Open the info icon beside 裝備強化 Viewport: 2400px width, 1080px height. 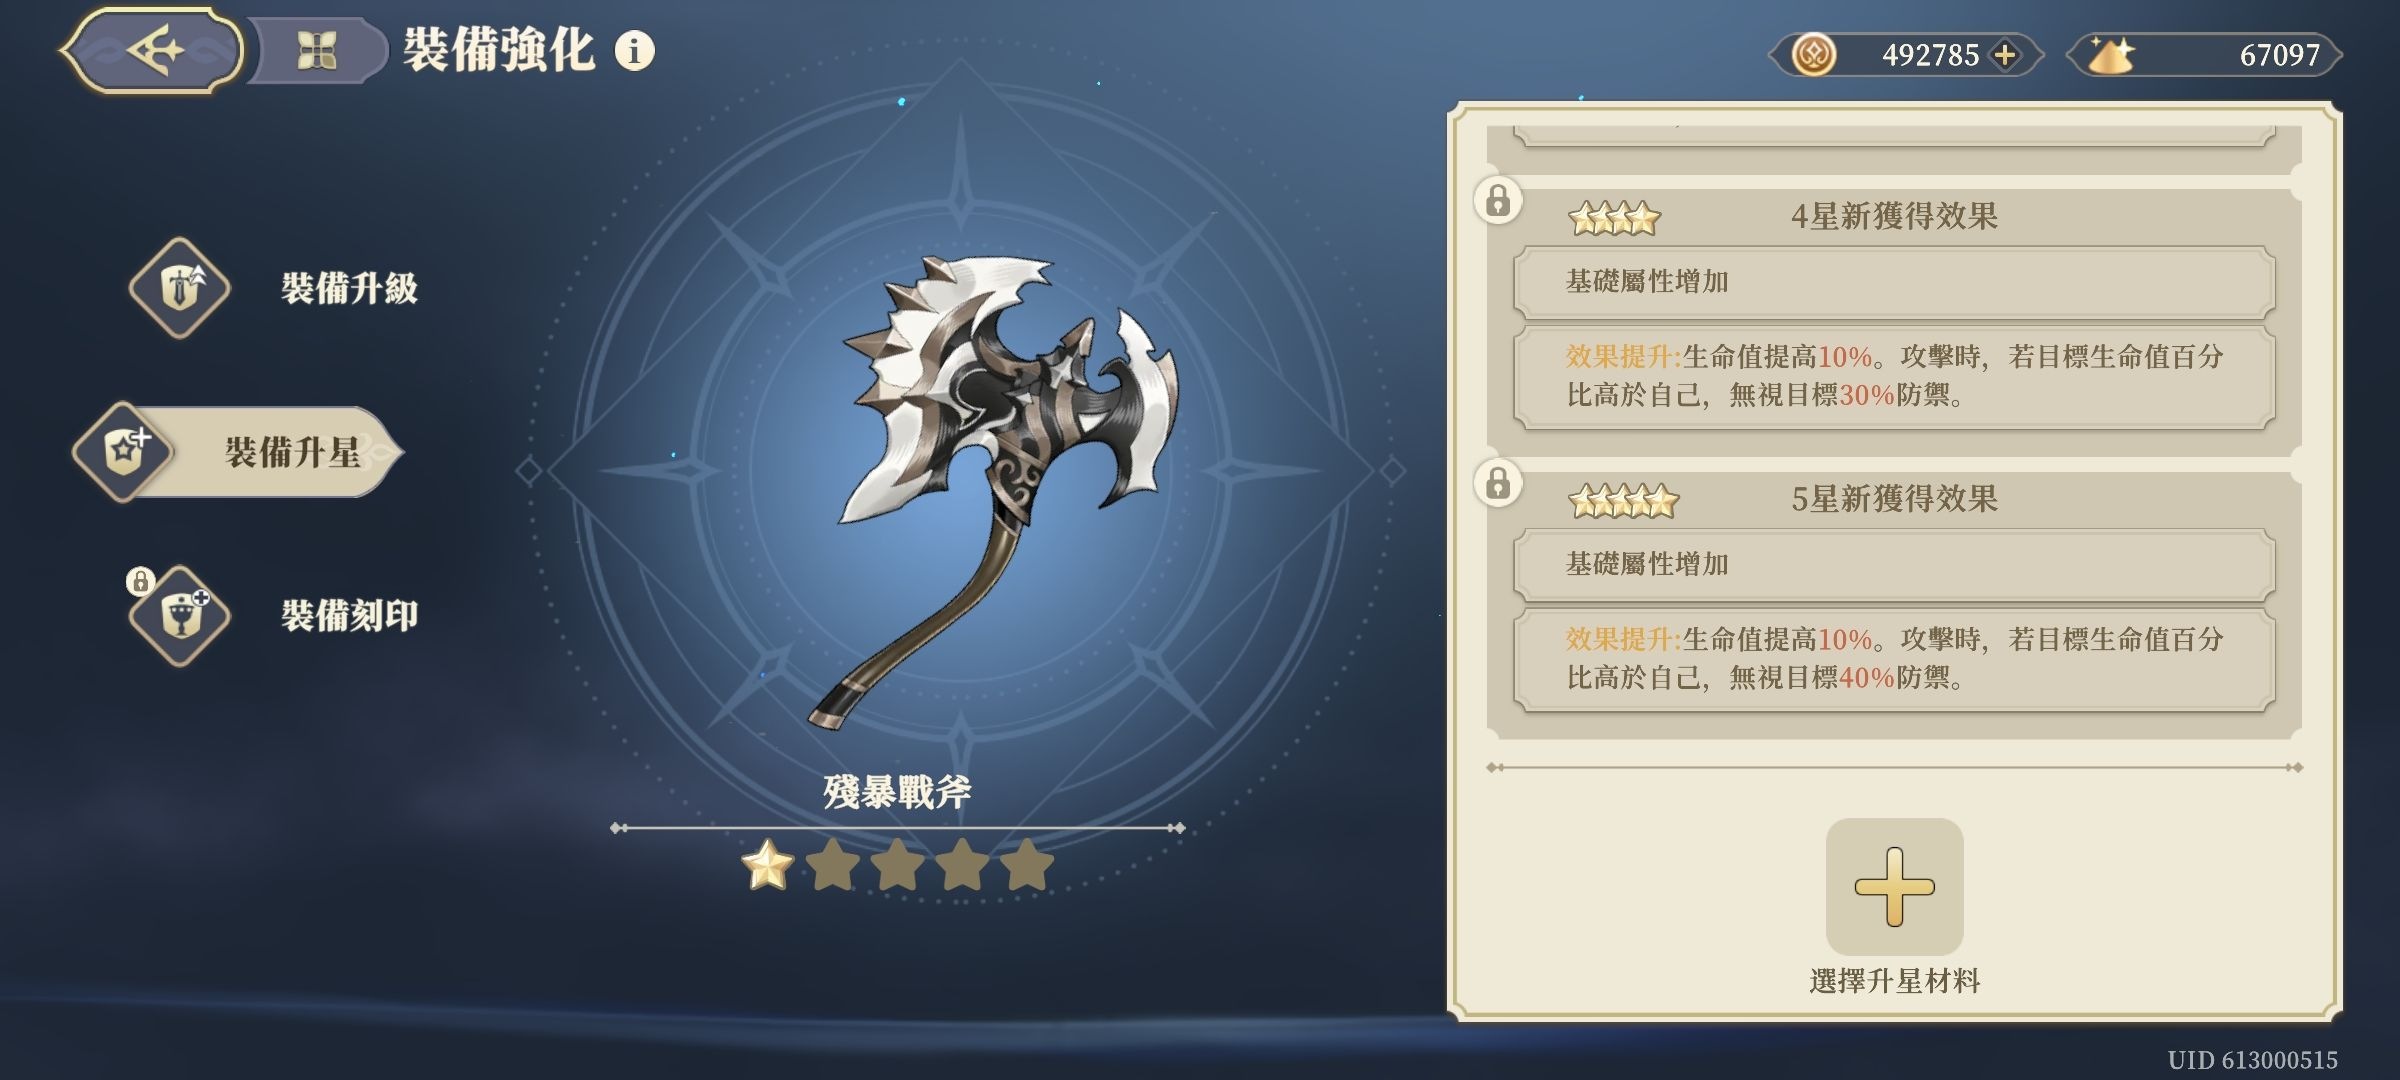634,49
